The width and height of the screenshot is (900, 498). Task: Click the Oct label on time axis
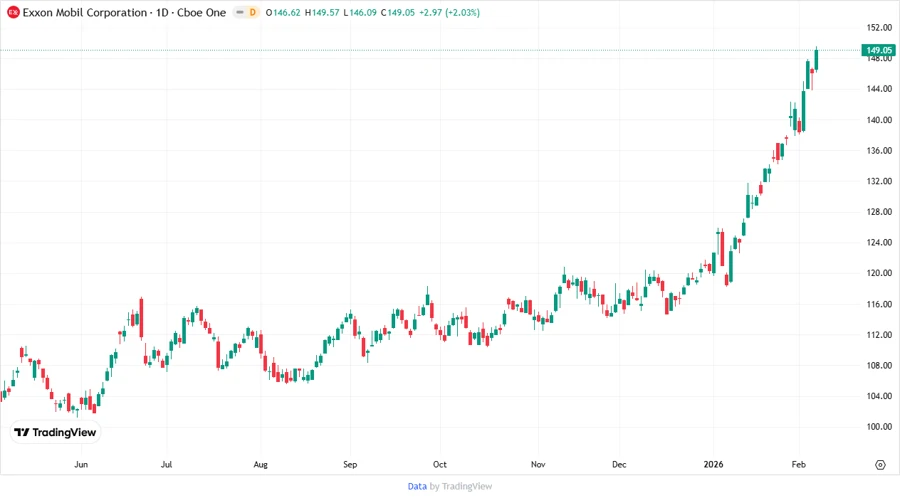click(x=440, y=464)
